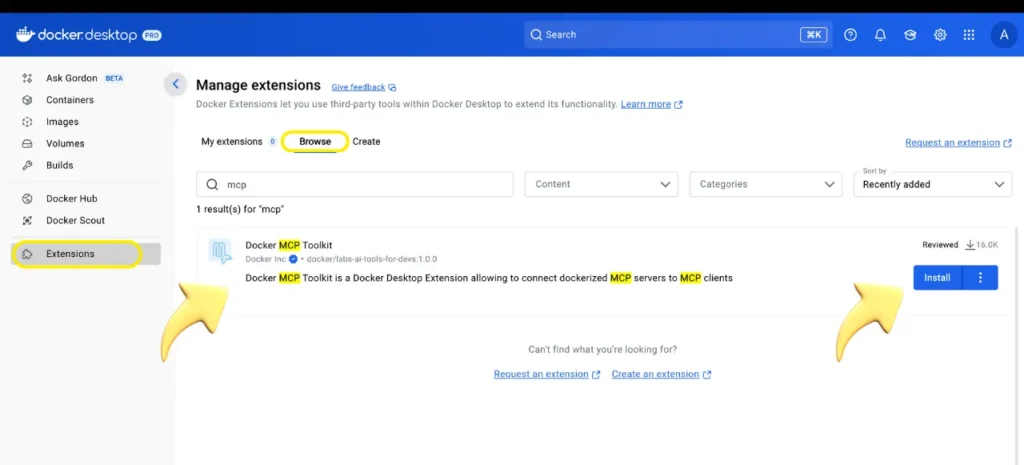Open the Settings gear icon

click(940, 35)
